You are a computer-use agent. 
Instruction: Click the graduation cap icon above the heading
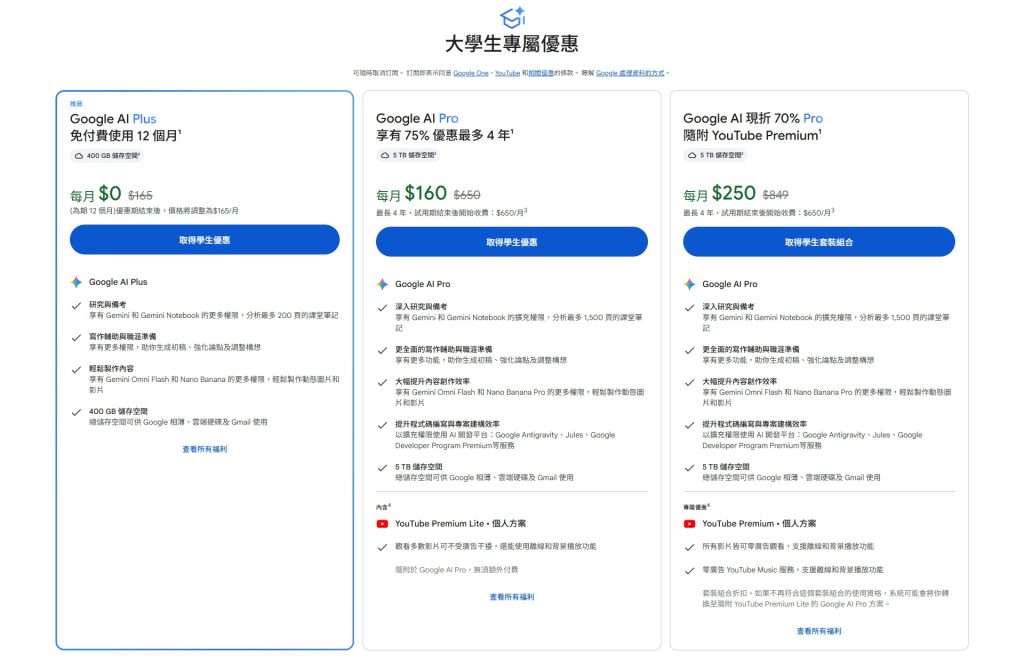coord(513,18)
